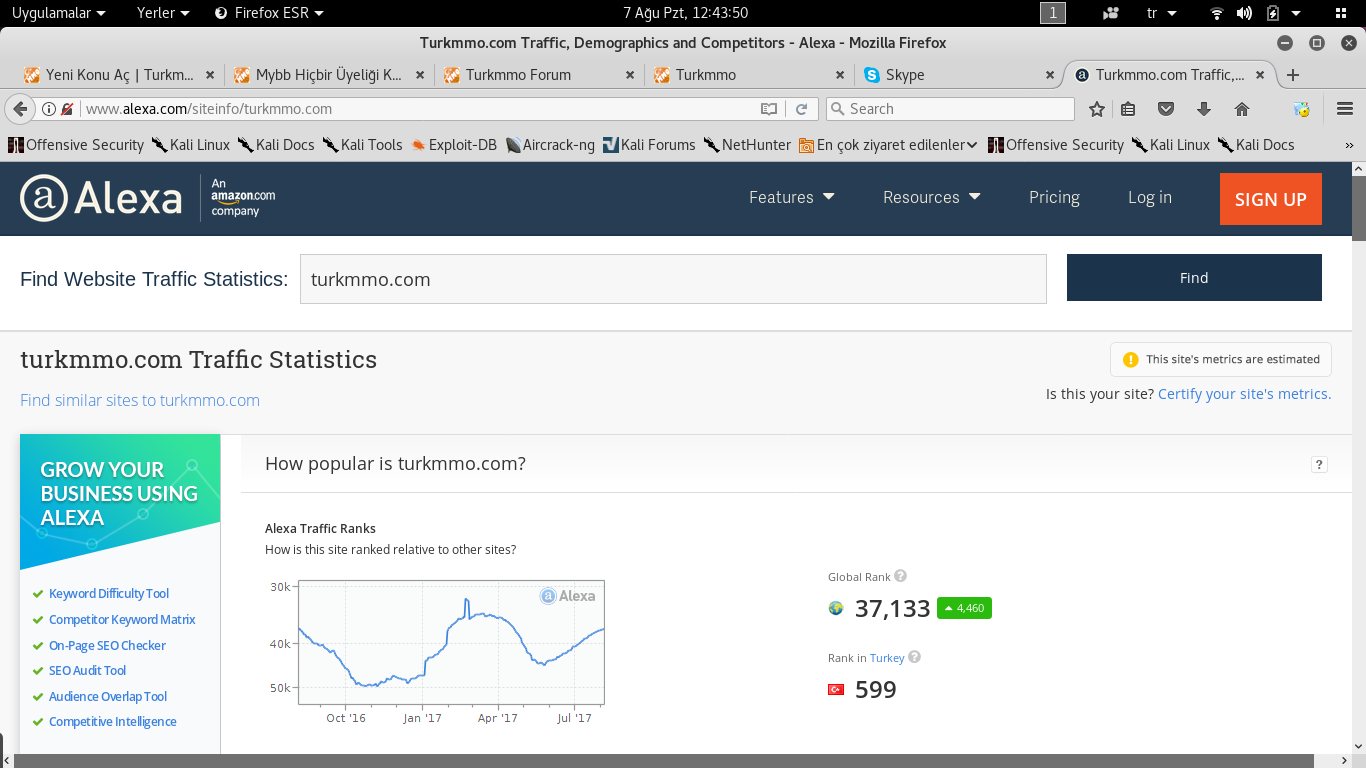The height and width of the screenshot is (768, 1366).
Task: Open the tr keyboard layout dropdown
Action: [x=1162, y=13]
